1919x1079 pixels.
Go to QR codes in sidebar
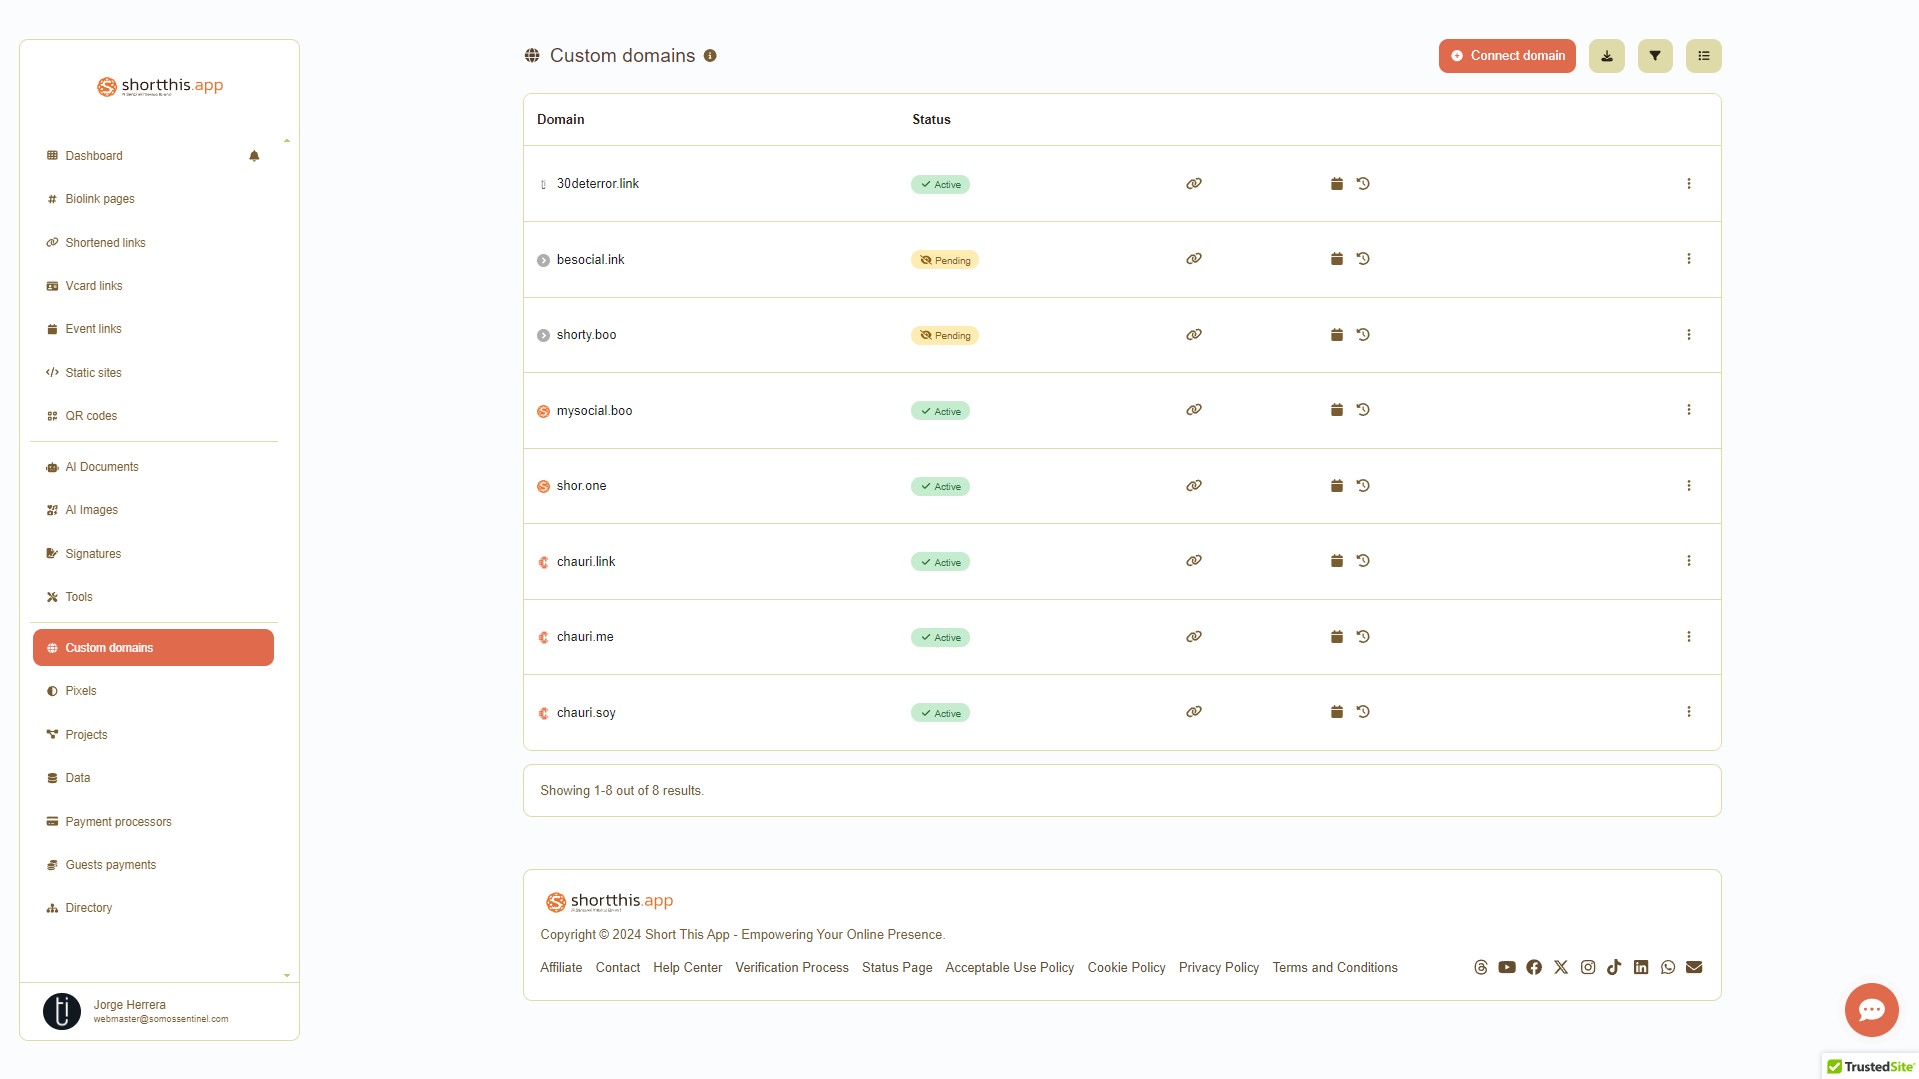tap(91, 416)
